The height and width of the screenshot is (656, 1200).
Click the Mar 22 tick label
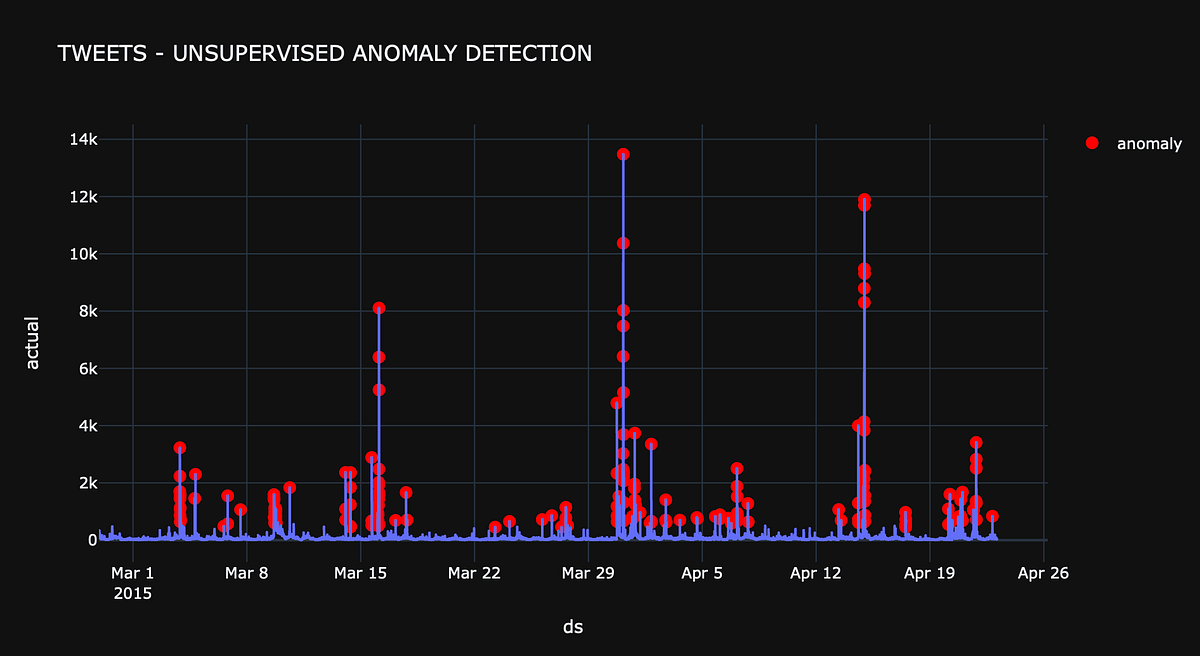[x=473, y=573]
